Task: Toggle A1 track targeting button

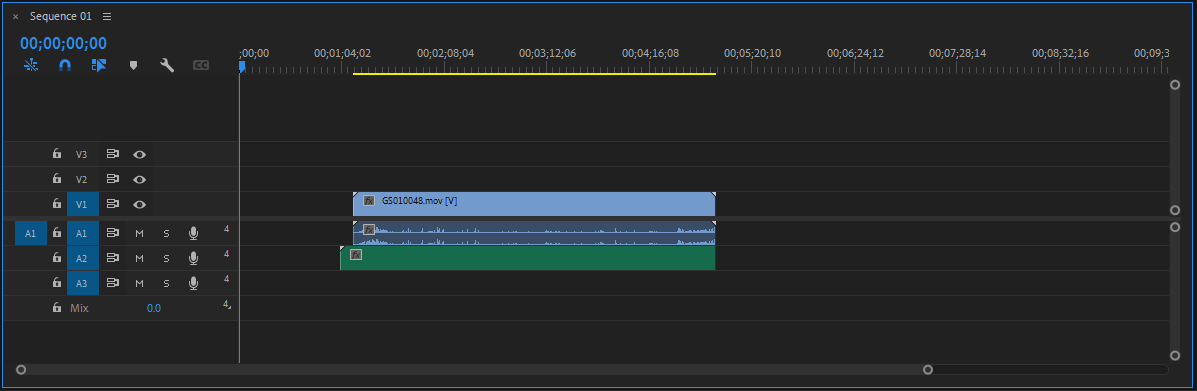Action: pyautogui.click(x=82, y=234)
